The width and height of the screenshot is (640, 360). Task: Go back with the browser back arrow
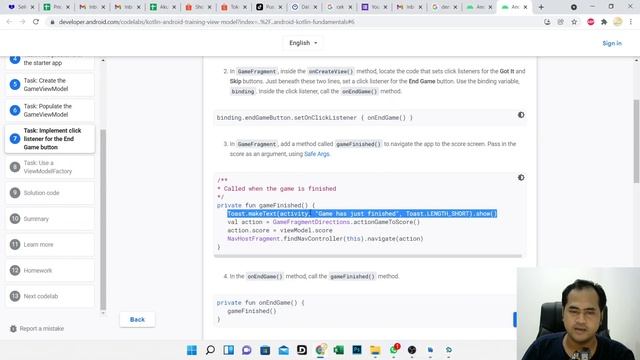point(9,22)
